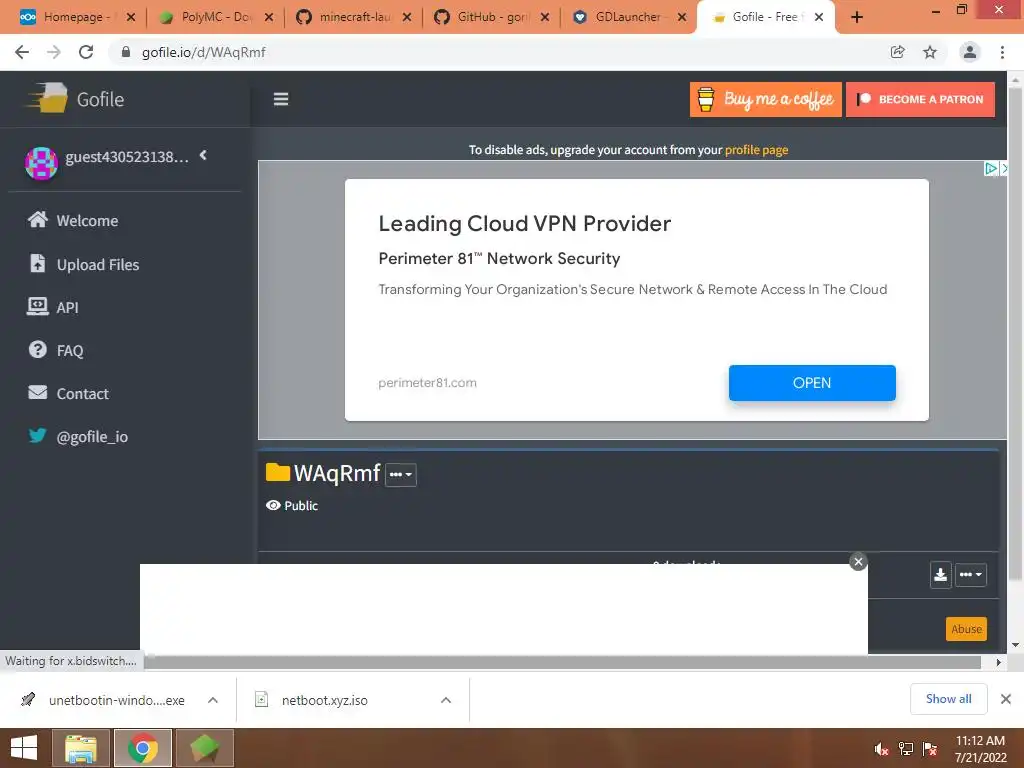Click the Upload Files icon

coord(37,264)
